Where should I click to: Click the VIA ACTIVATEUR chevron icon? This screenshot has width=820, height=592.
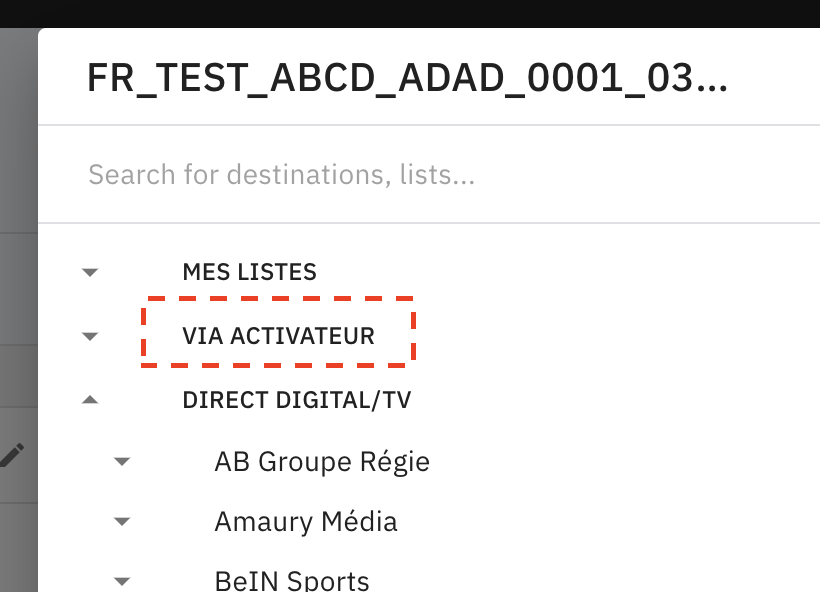click(90, 335)
